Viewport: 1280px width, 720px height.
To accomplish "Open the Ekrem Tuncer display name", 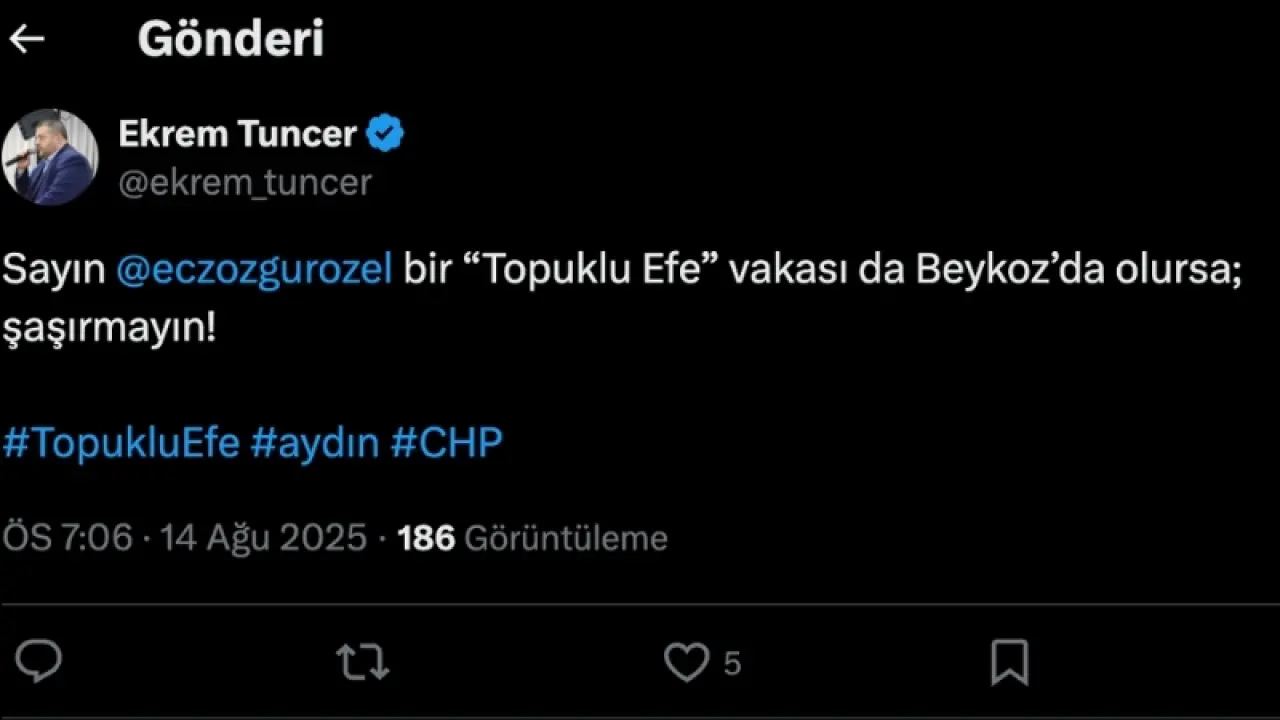I will point(237,134).
